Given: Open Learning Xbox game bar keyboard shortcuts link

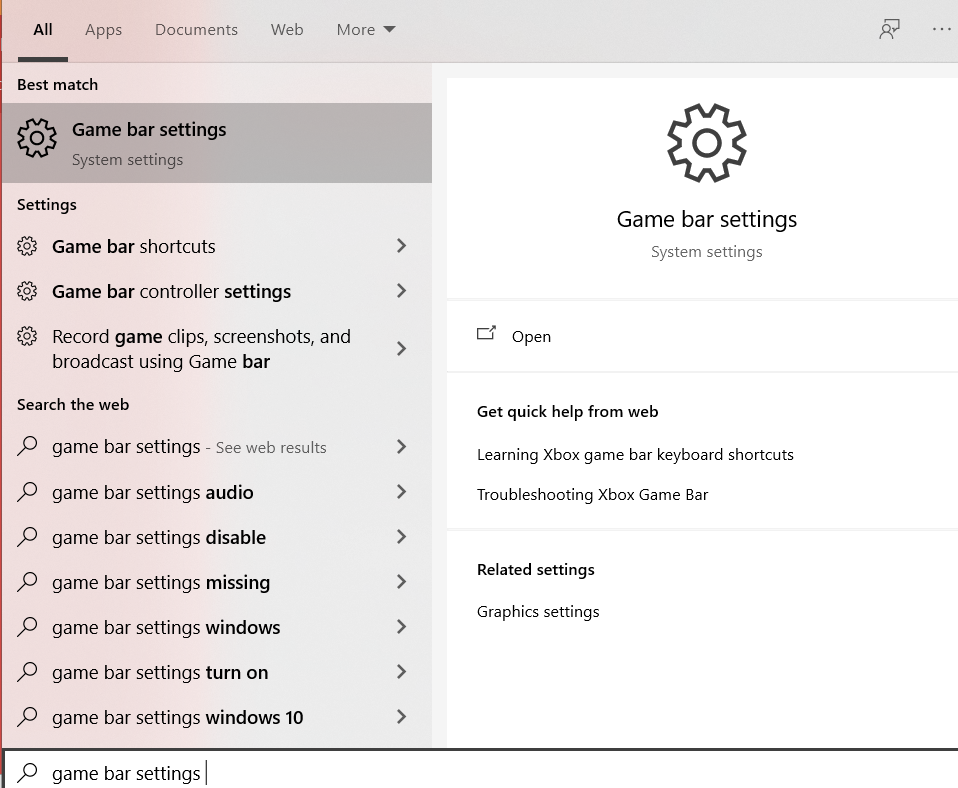Looking at the screenshot, I should point(635,455).
